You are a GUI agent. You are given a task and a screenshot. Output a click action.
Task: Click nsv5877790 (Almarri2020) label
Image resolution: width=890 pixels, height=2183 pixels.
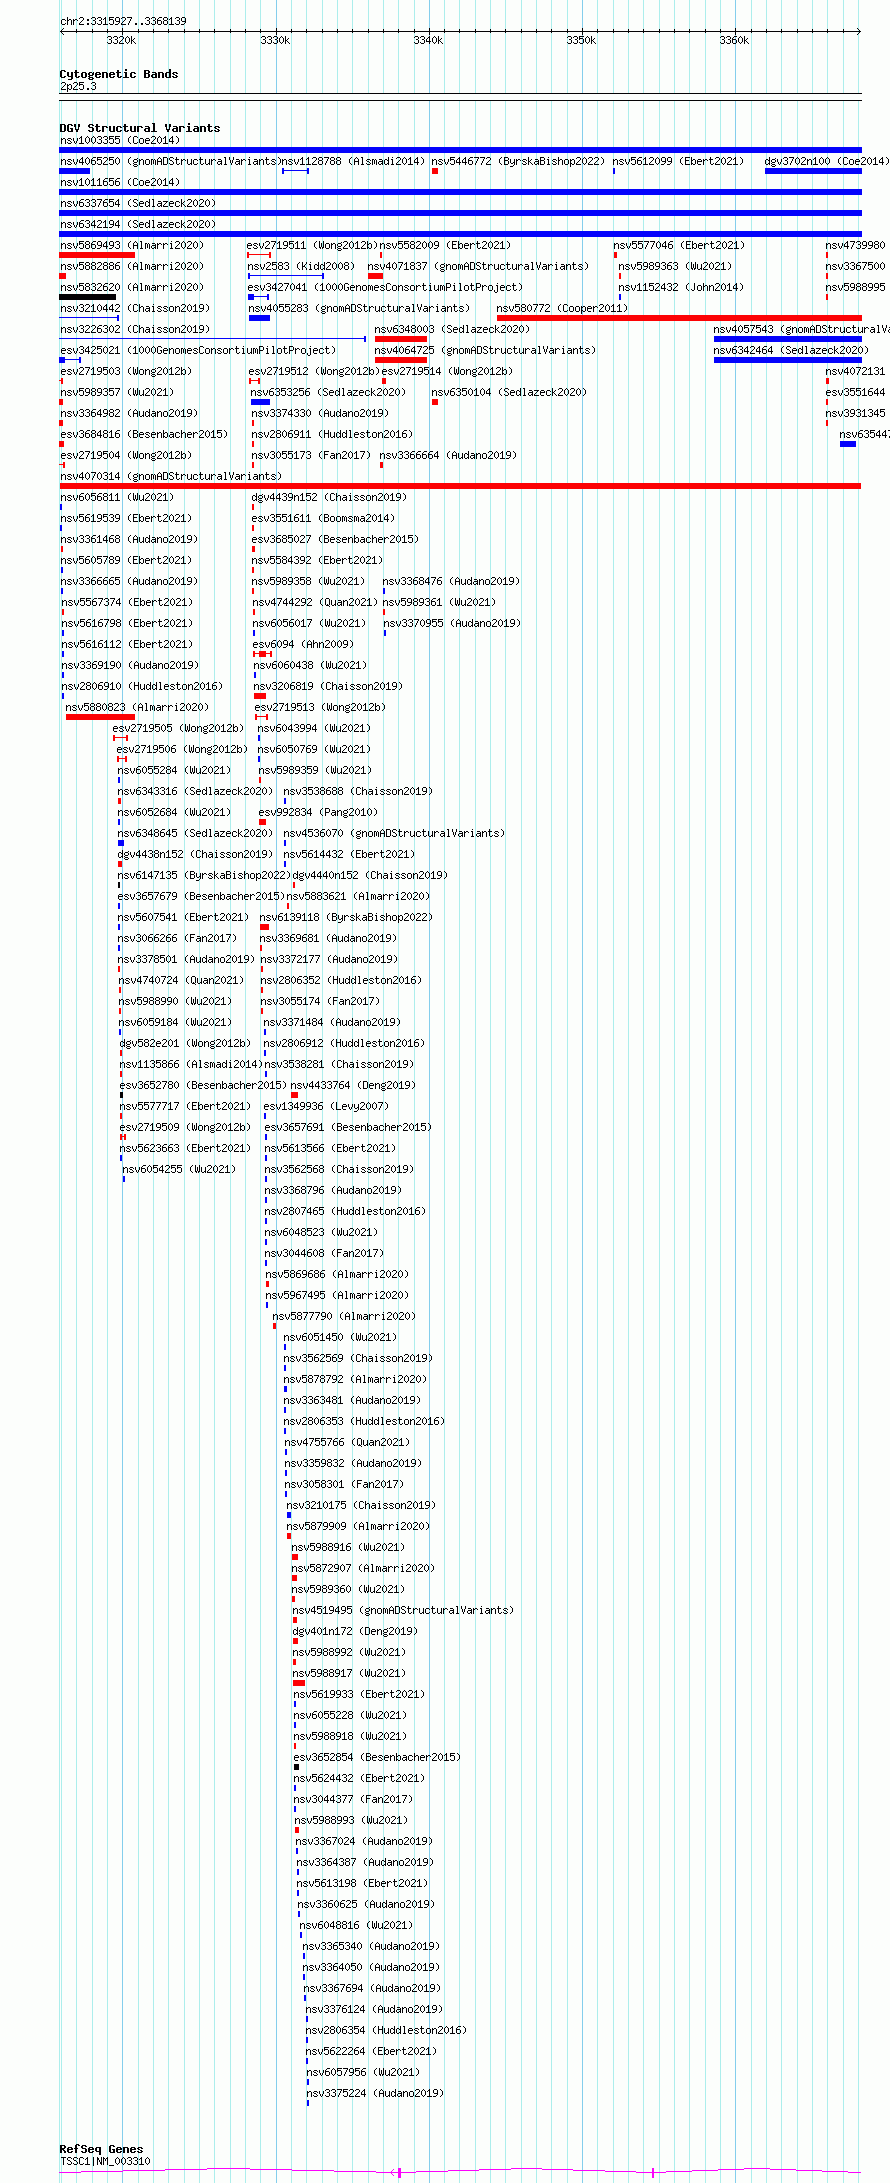point(344,1316)
